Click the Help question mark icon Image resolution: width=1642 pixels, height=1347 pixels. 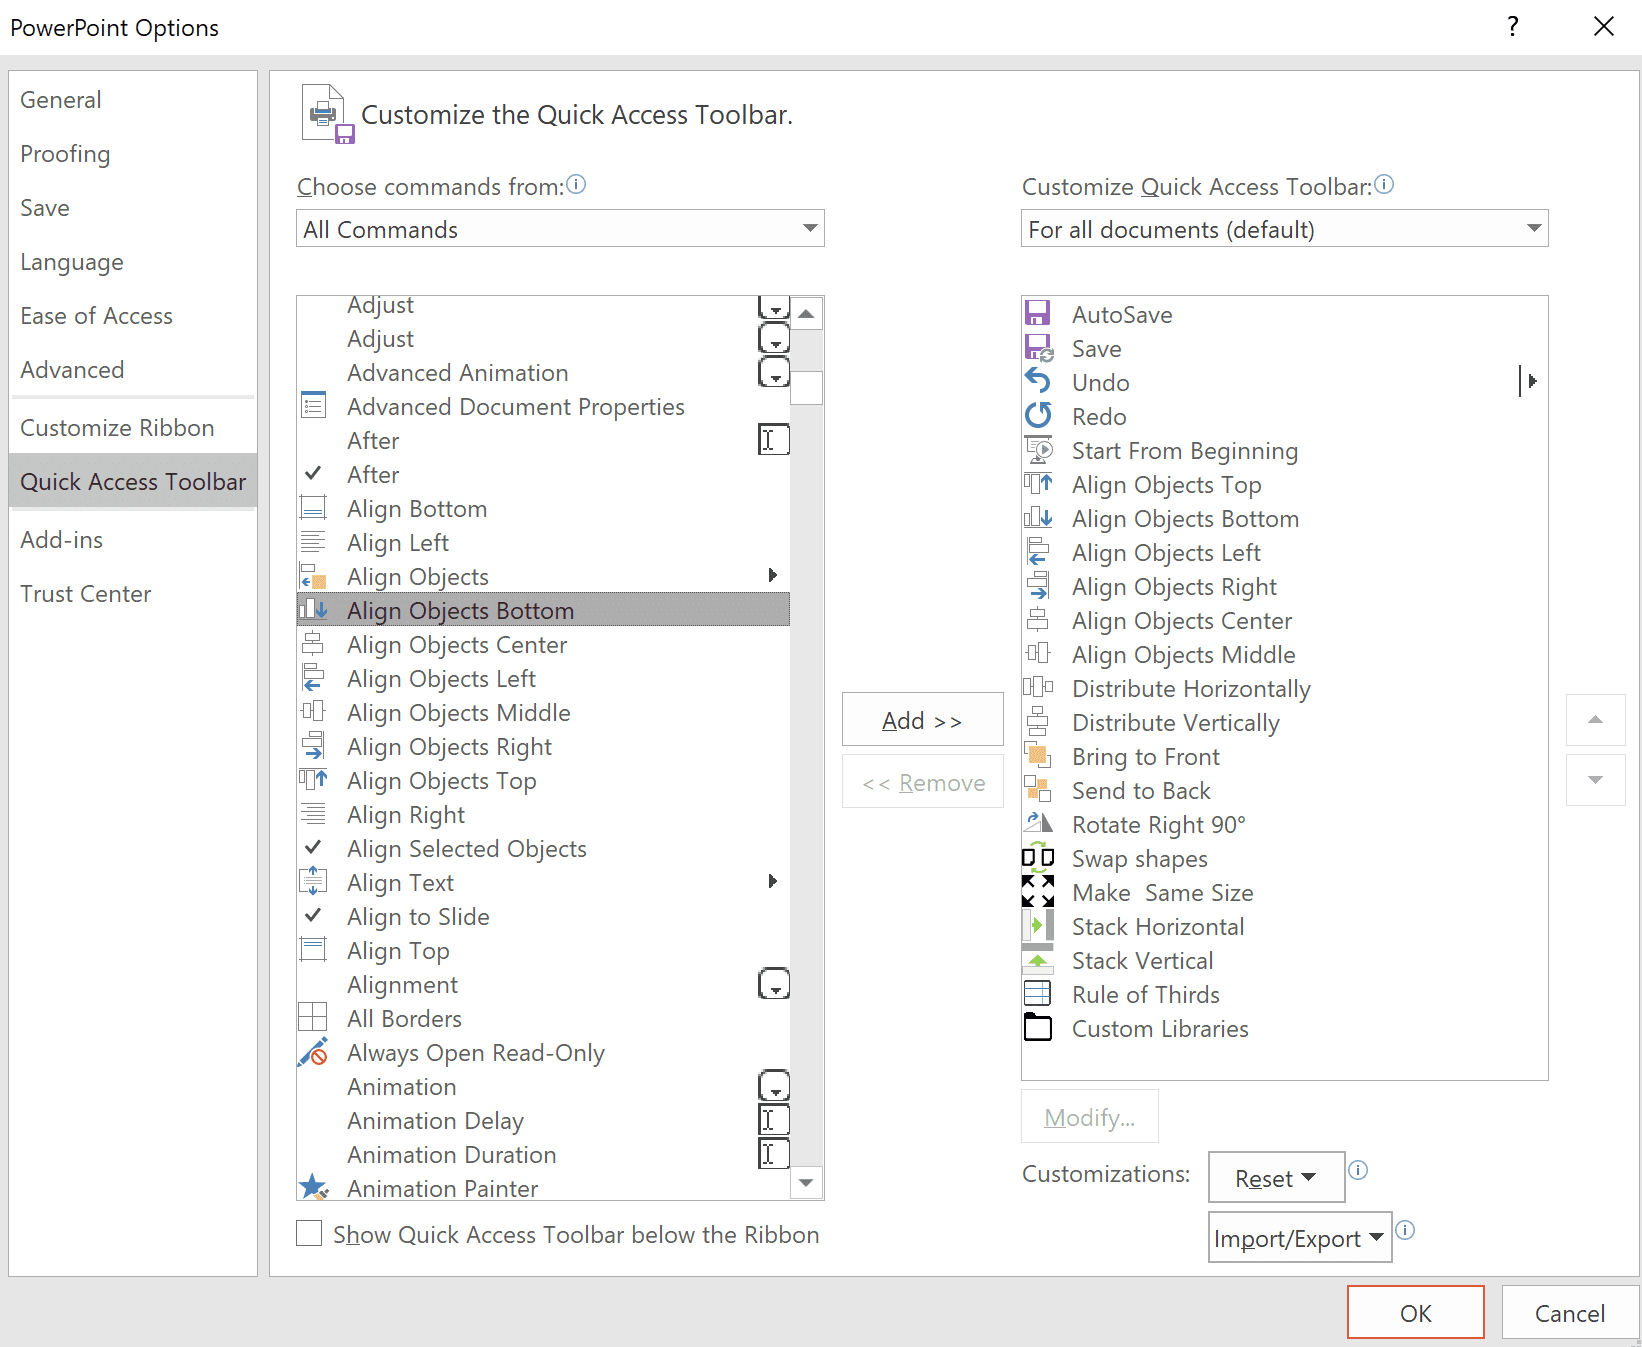(x=1513, y=27)
